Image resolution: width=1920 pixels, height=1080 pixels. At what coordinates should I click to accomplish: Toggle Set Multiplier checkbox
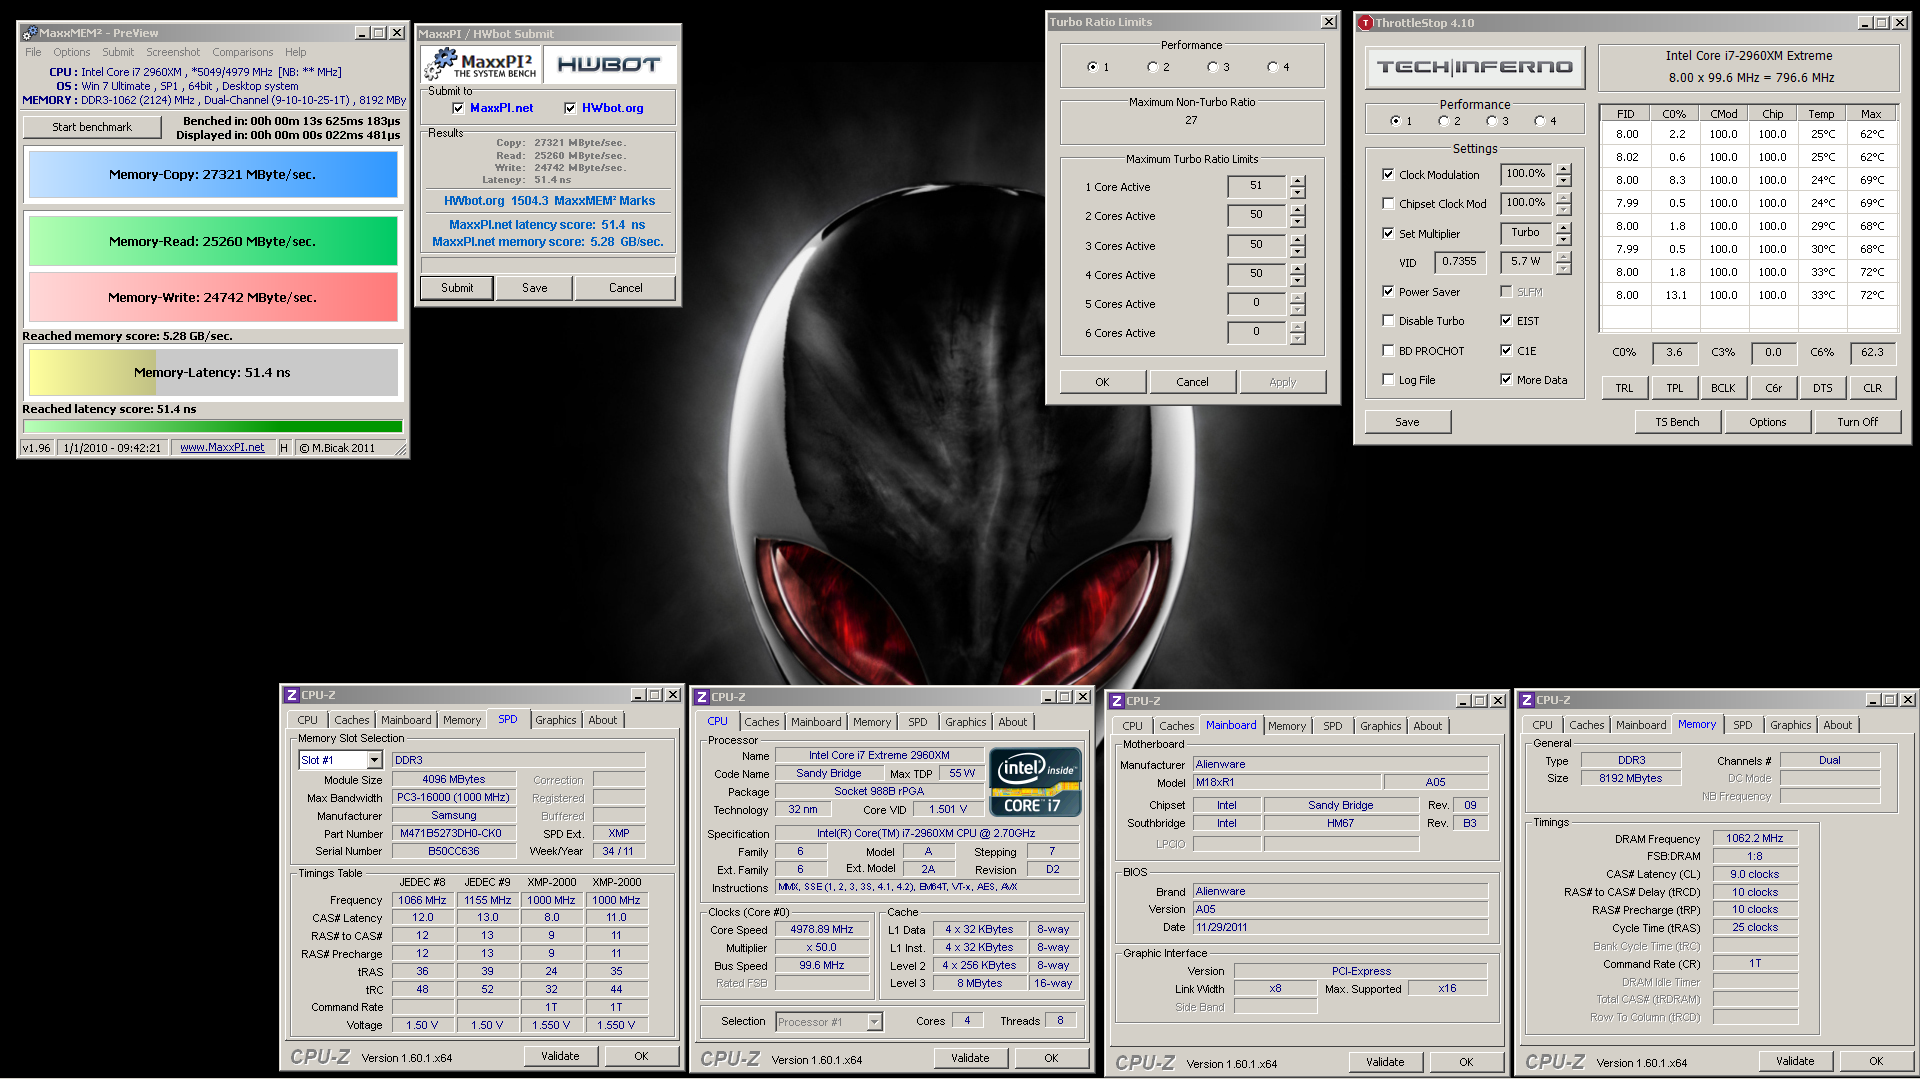(x=1388, y=233)
